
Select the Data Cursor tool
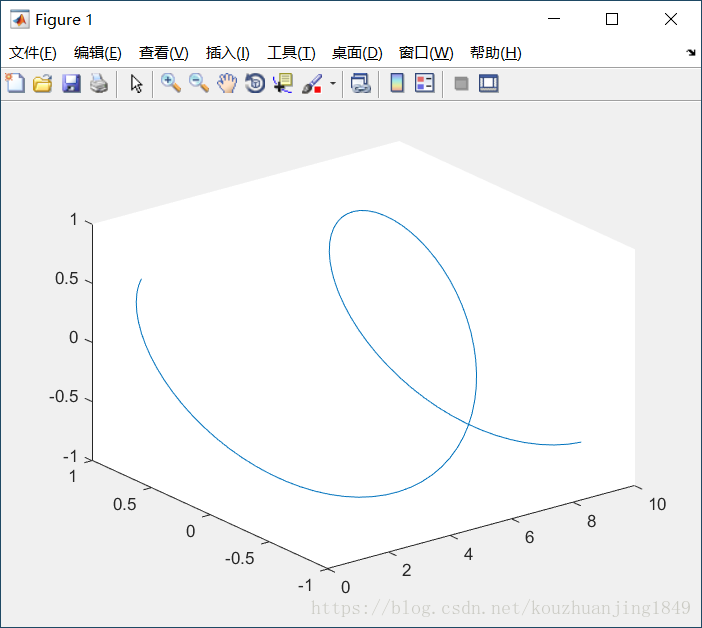283,83
